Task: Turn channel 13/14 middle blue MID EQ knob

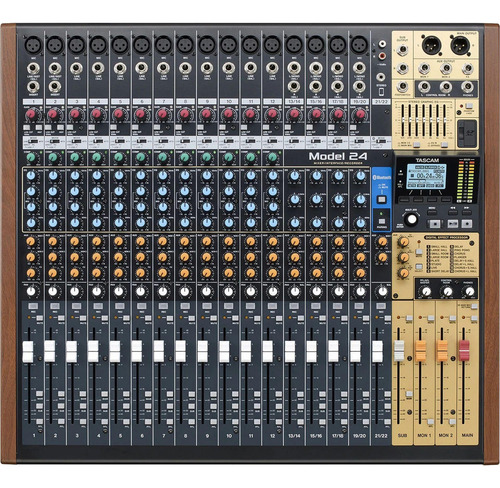Action: coord(295,199)
